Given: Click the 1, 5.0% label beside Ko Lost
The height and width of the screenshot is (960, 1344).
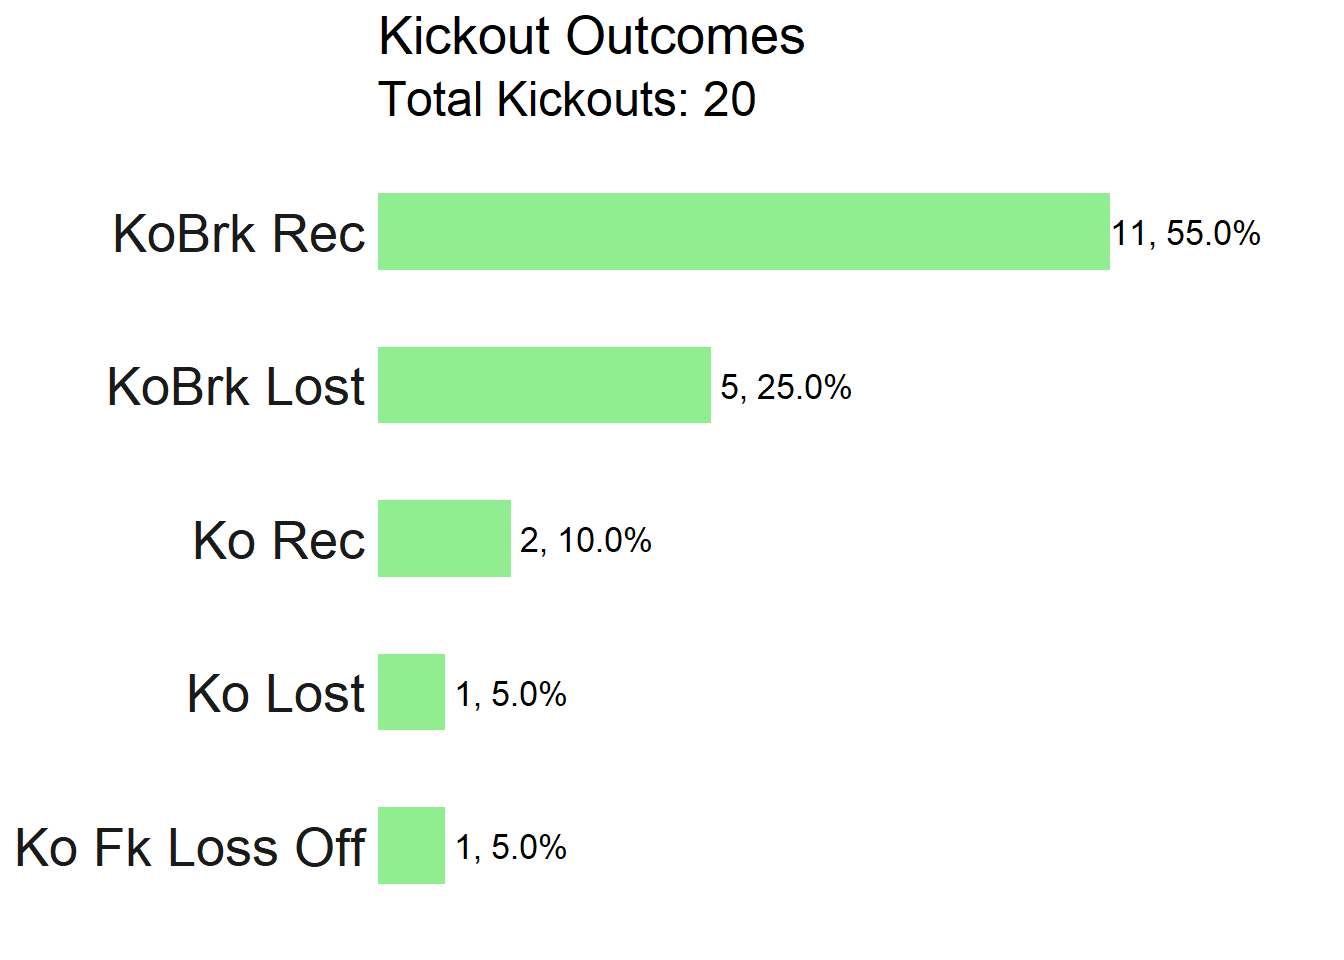Looking at the screenshot, I should pyautogui.click(x=511, y=695).
